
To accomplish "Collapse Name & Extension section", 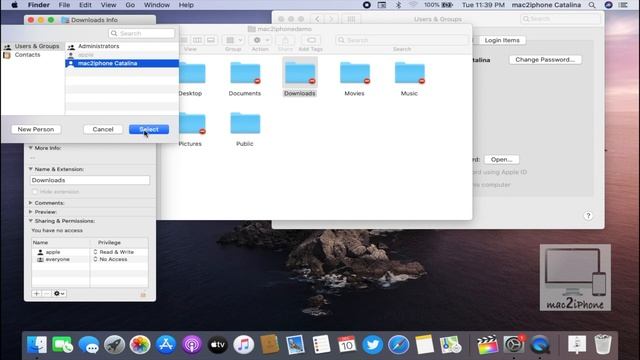I will (31, 169).
